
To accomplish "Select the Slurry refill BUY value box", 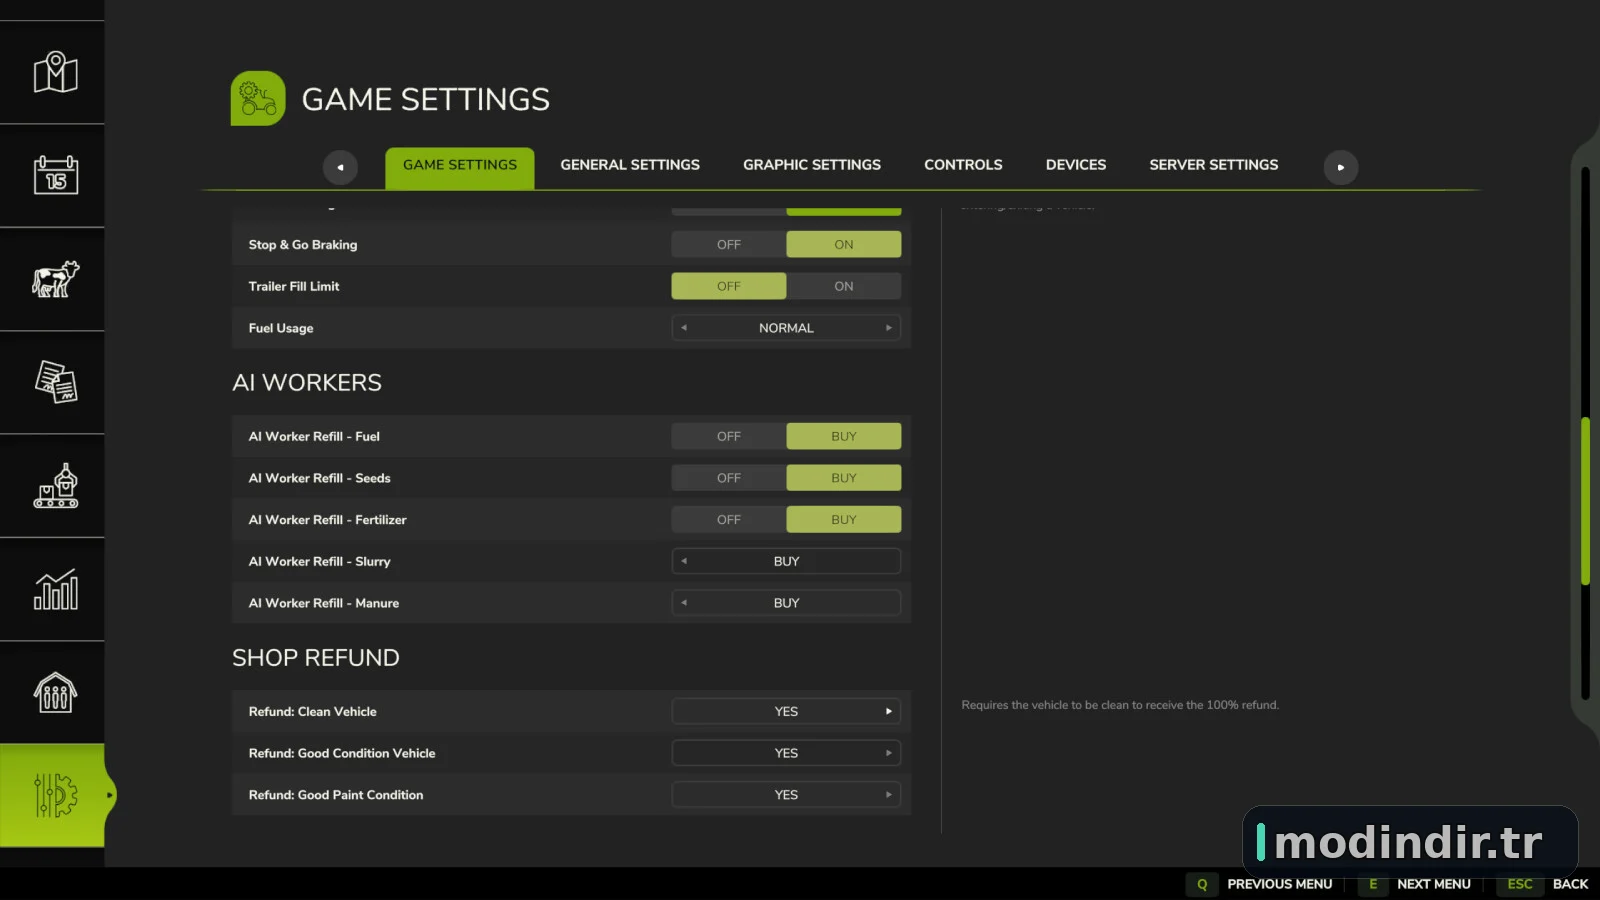I will [786, 561].
